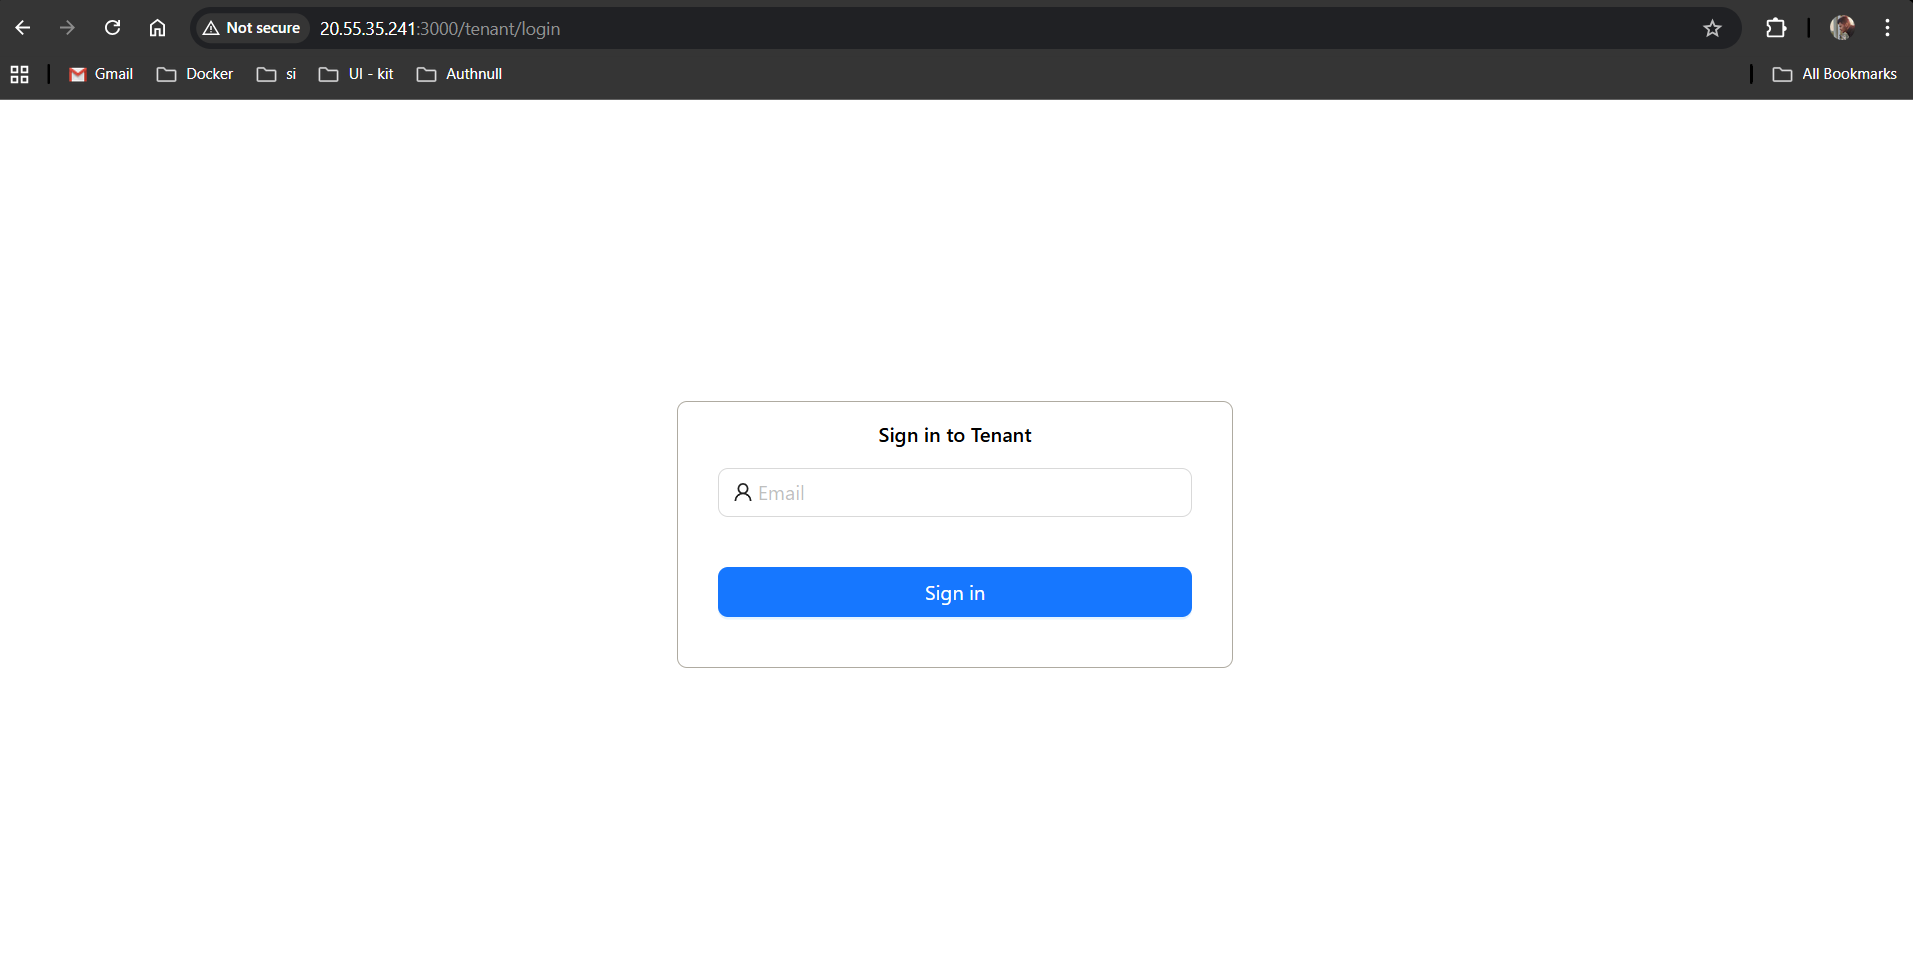Click the Not secure warning indicator
The height and width of the screenshot is (968, 1913).
251,27
